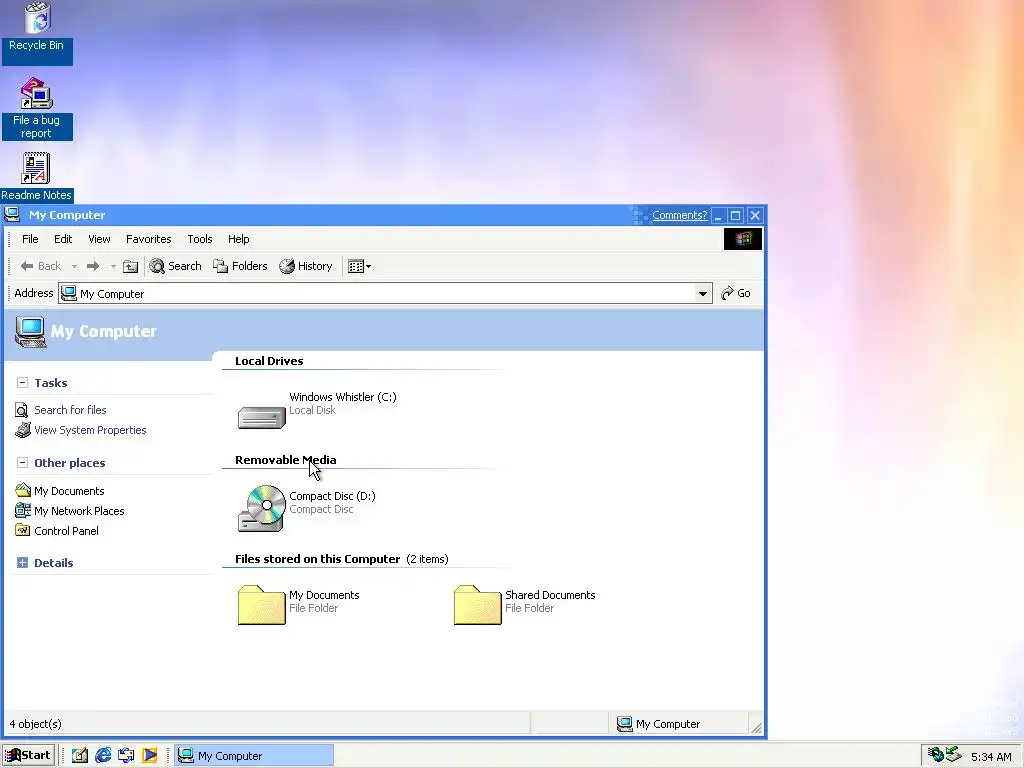Select the Shared Documents folder icon
The height and width of the screenshot is (768, 1024).
coord(478,605)
